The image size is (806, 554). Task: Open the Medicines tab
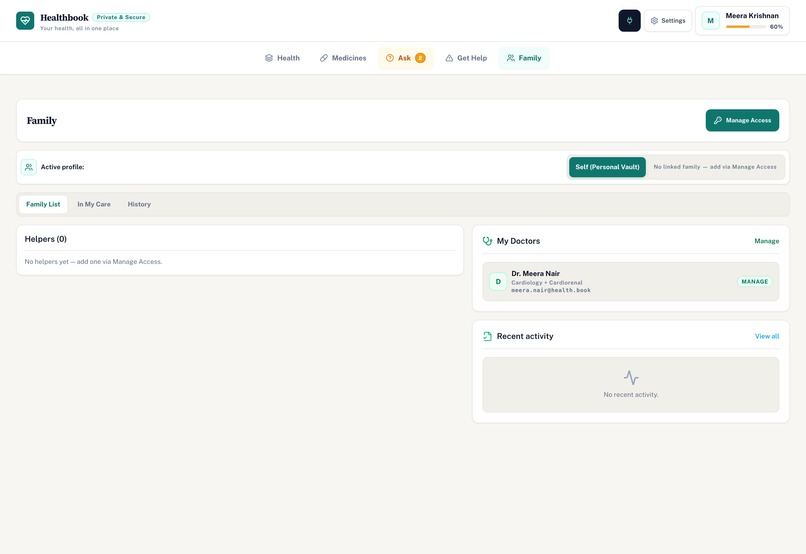pos(343,58)
